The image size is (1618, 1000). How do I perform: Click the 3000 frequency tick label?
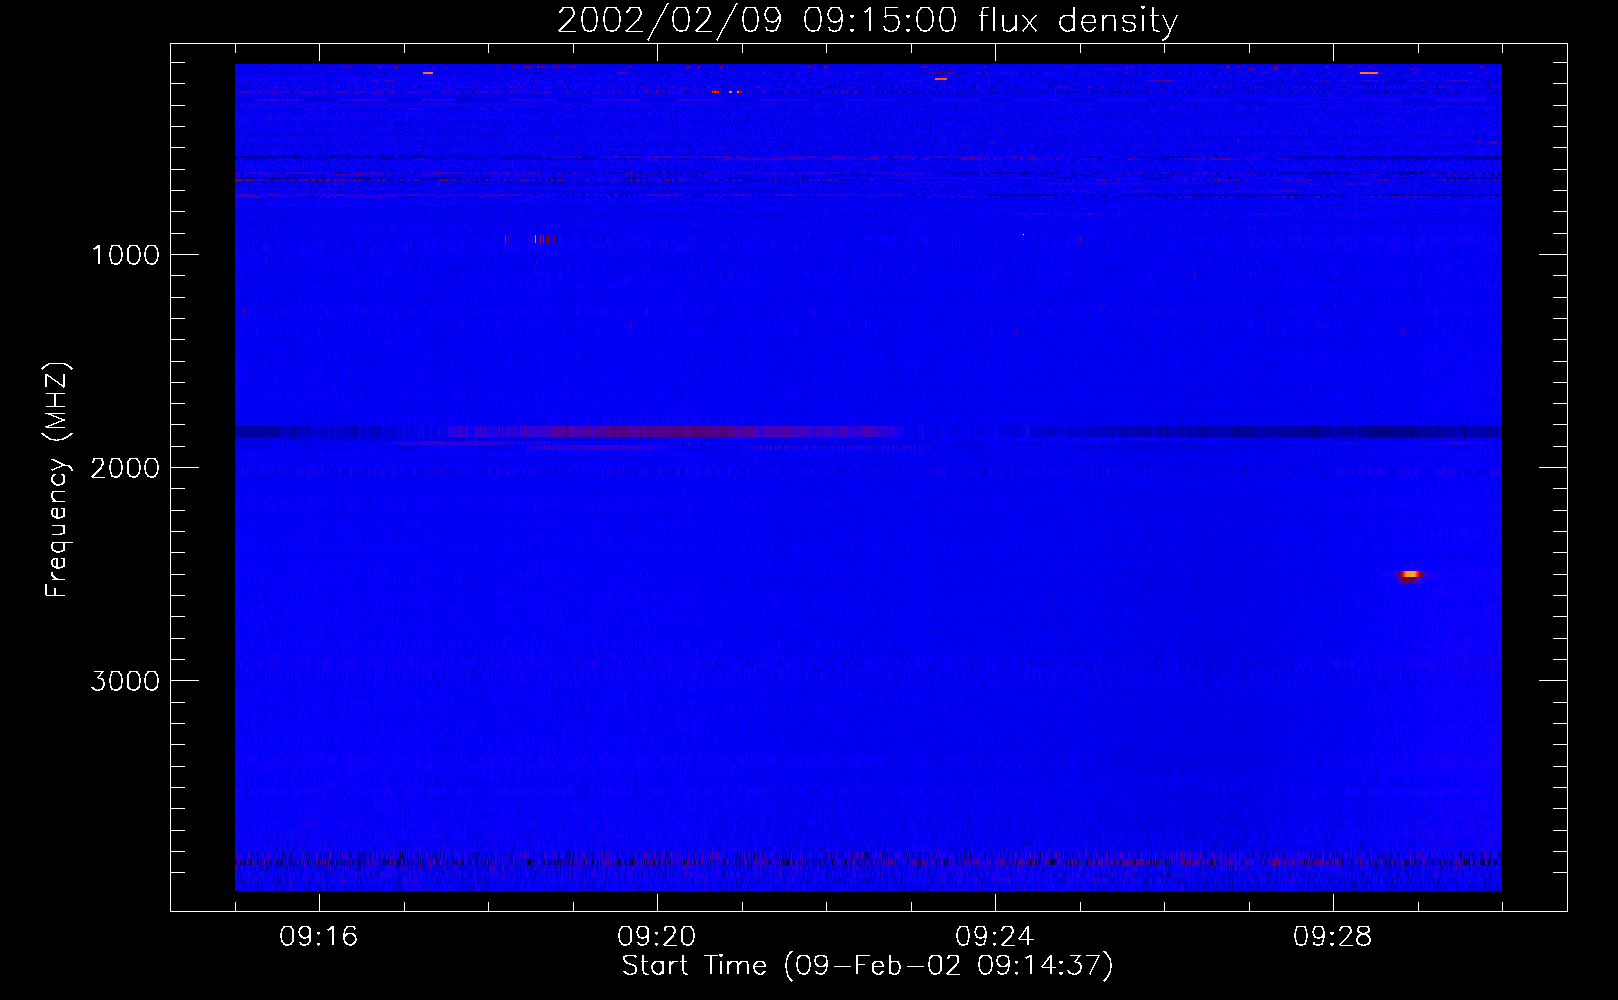coord(125,681)
